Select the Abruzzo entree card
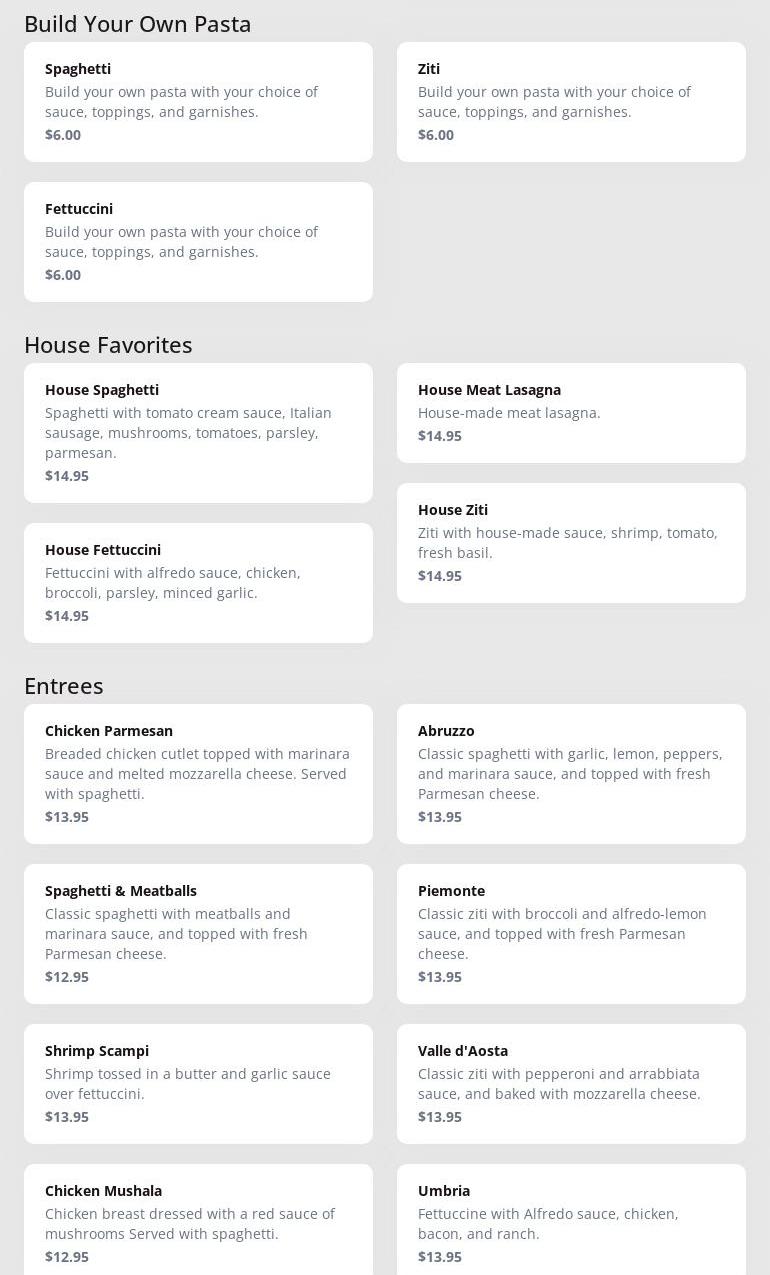Image resolution: width=770 pixels, height=1275 pixels. tap(571, 774)
